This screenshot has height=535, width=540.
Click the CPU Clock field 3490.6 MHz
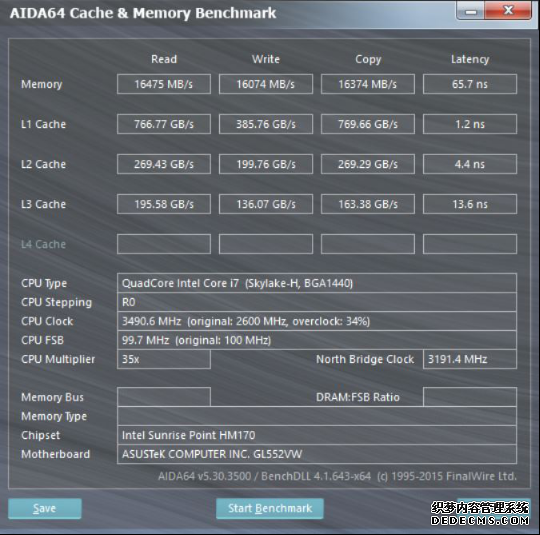coord(317,321)
